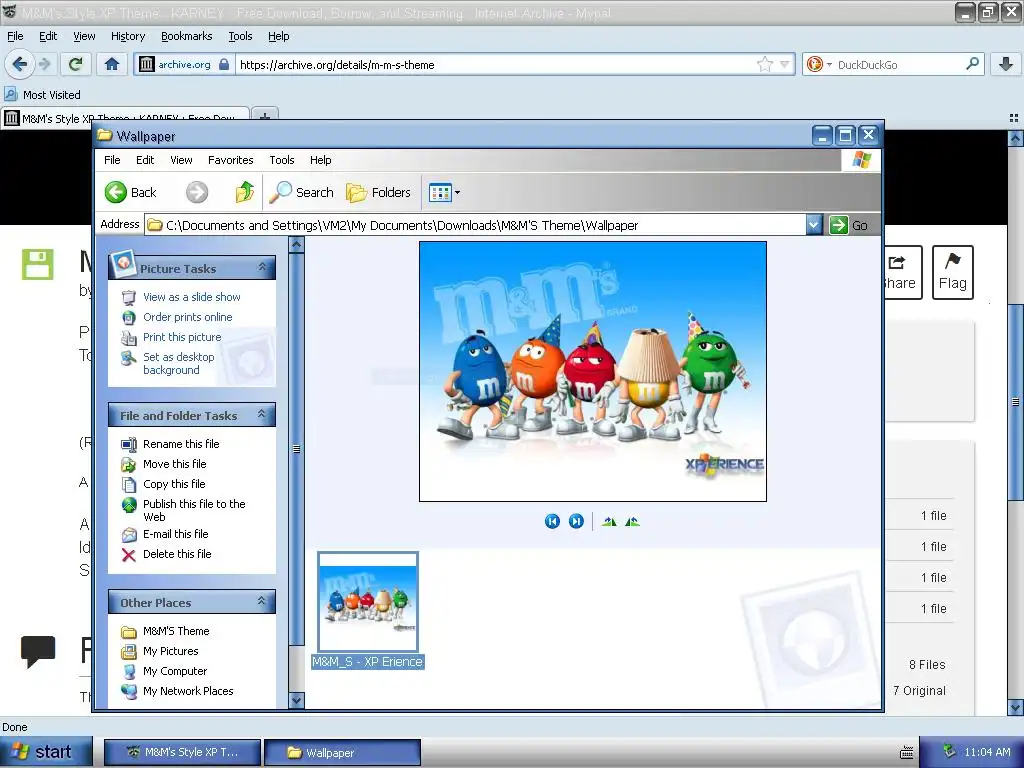Click the explorer address path field

pyautogui.click(x=475, y=225)
